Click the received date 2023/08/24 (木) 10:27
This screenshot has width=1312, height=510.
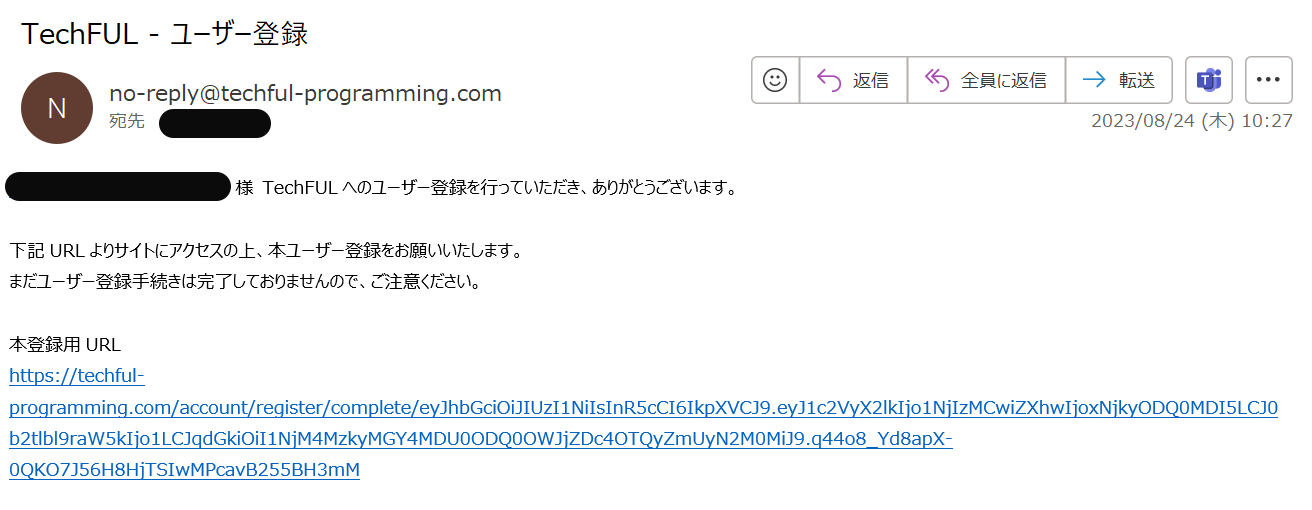pos(1191,121)
